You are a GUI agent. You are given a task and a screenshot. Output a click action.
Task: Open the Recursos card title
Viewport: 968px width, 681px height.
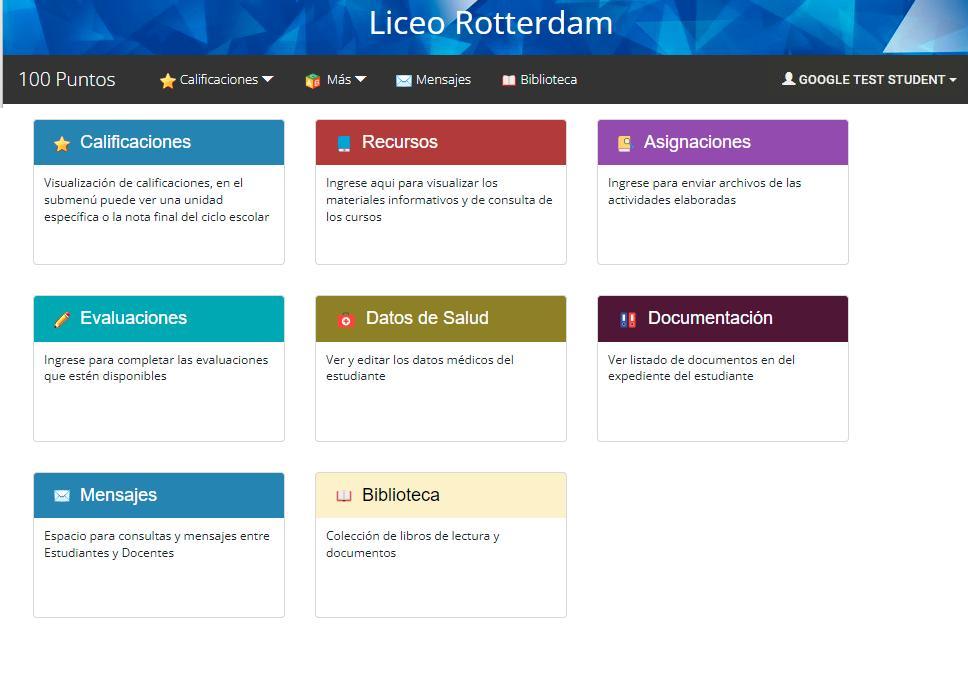click(400, 142)
